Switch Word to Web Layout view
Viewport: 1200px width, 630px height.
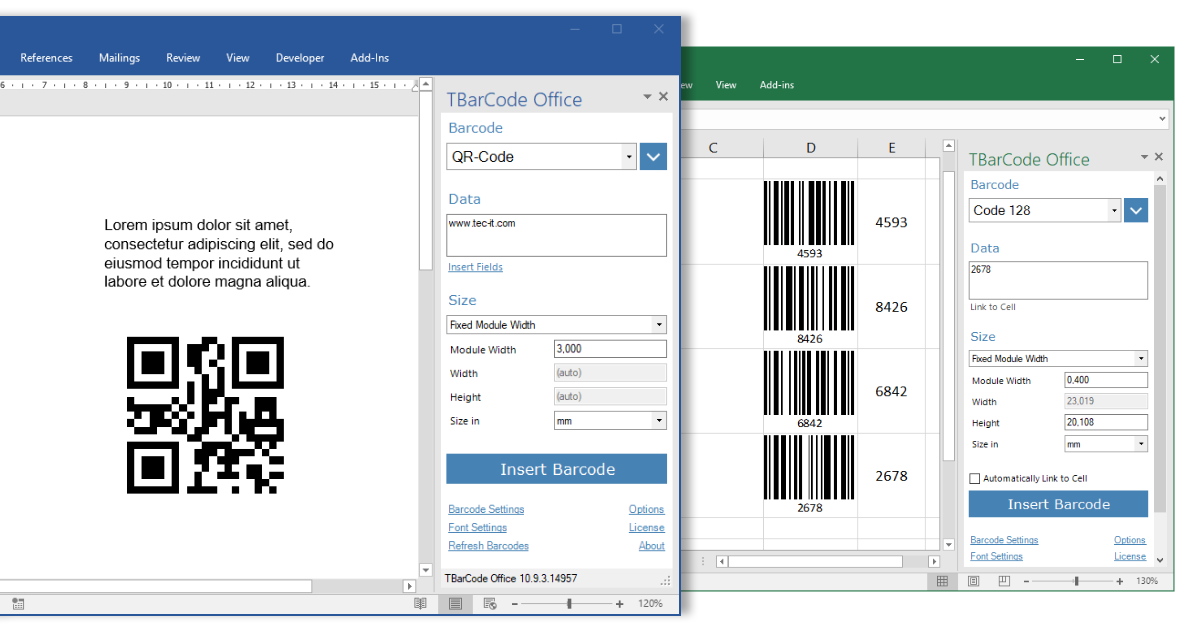489,604
